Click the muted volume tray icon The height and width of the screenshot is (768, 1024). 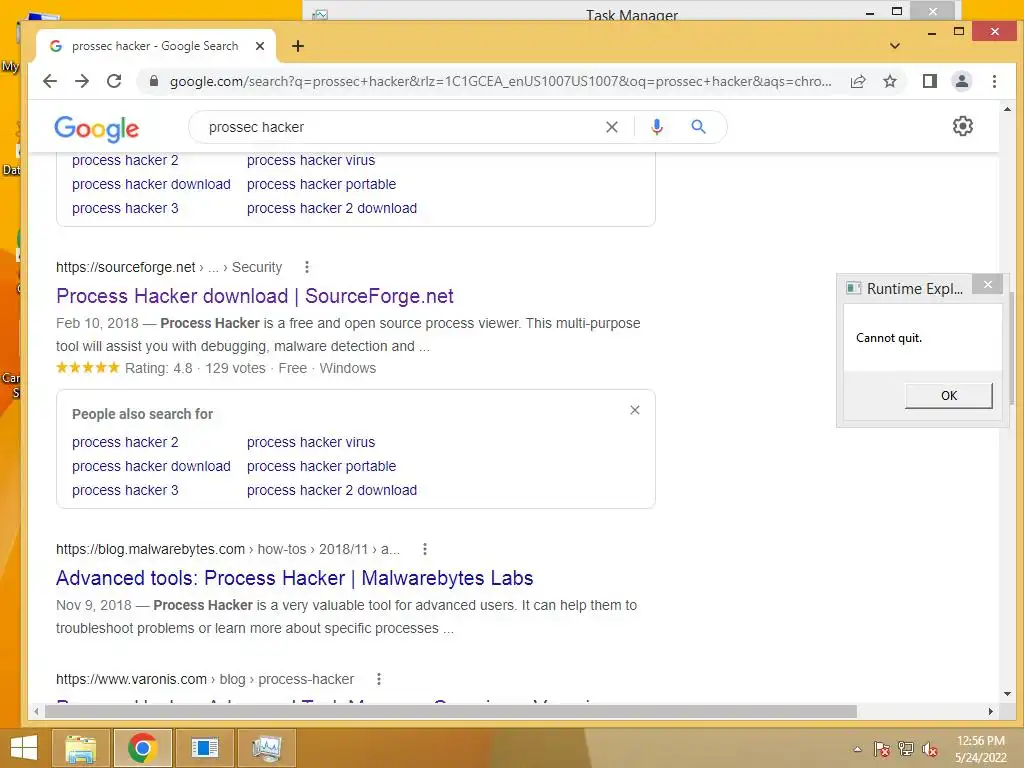[x=930, y=749]
